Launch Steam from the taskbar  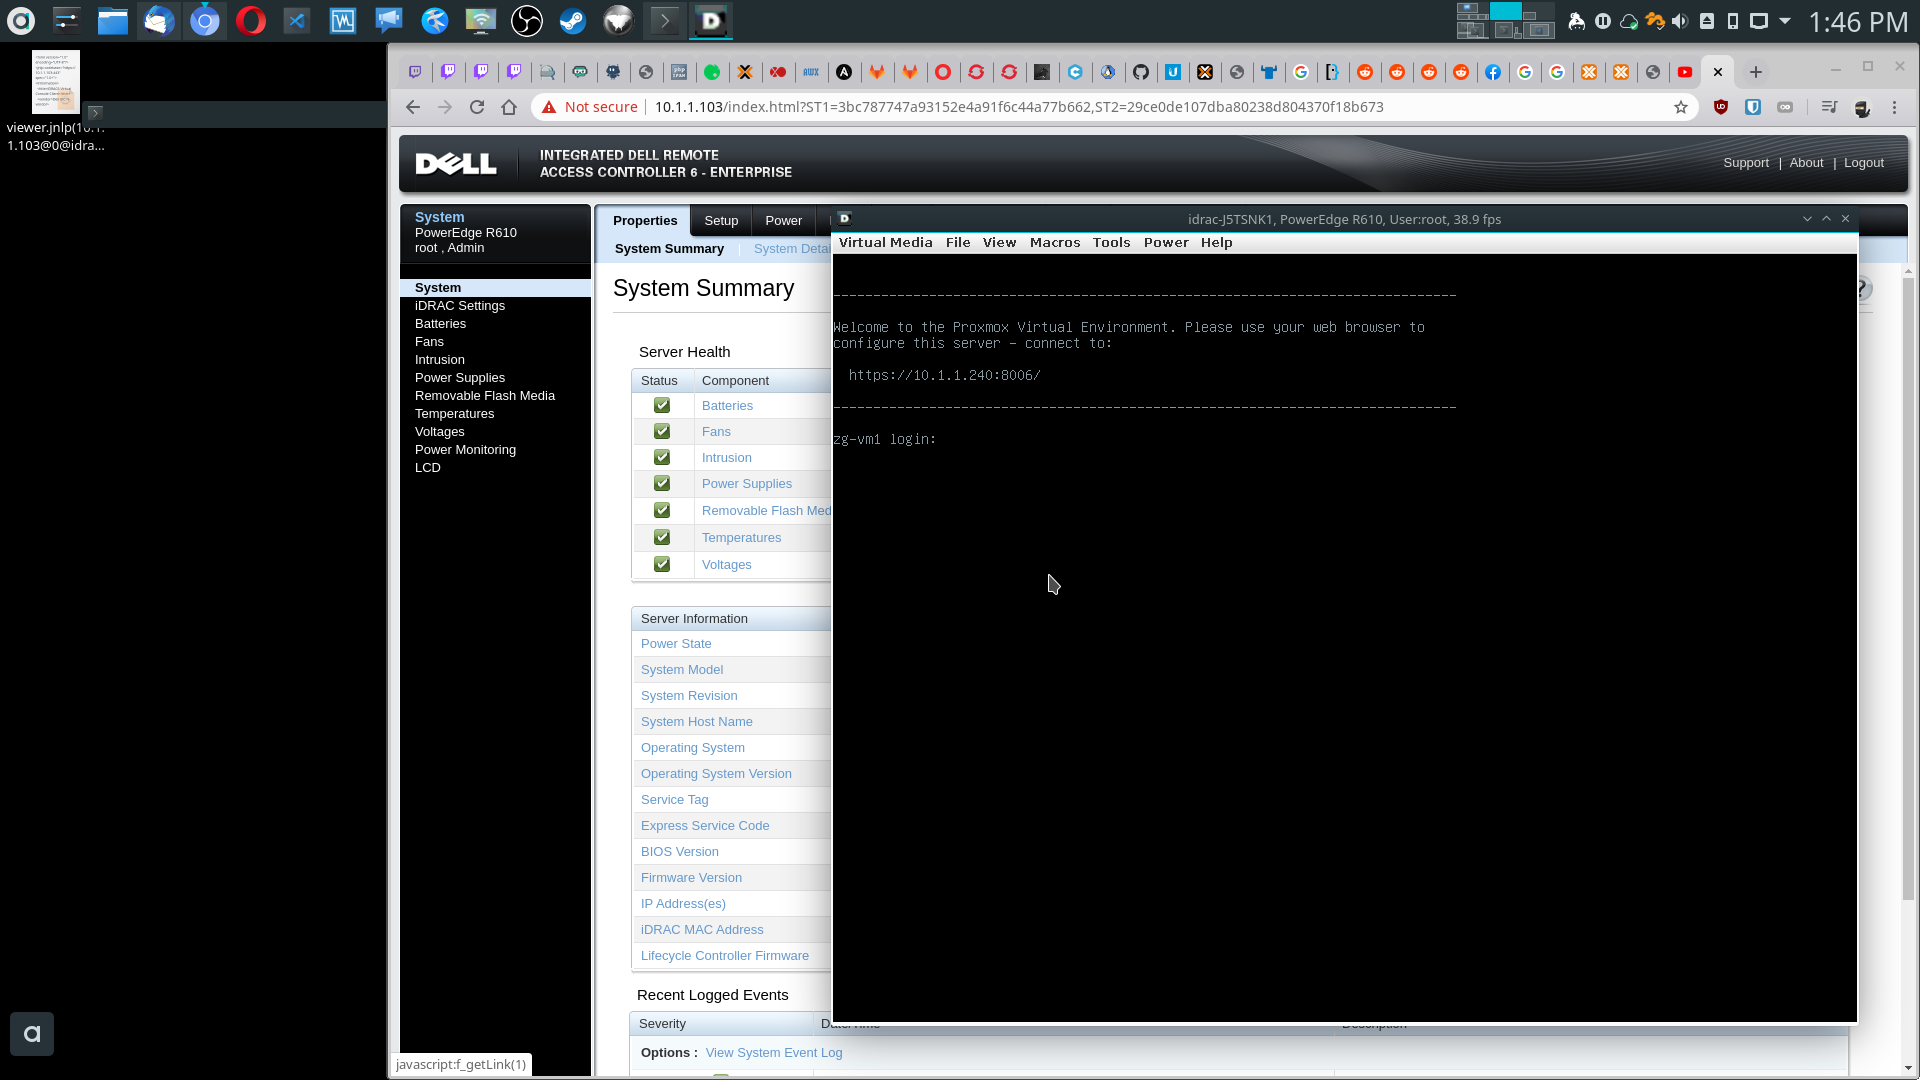click(x=573, y=20)
